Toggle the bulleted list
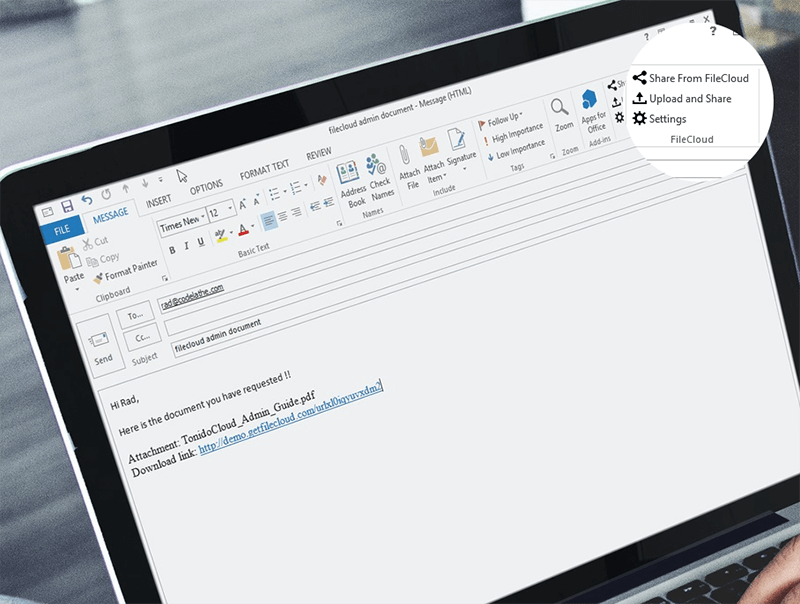The image size is (800, 604). pos(273,194)
